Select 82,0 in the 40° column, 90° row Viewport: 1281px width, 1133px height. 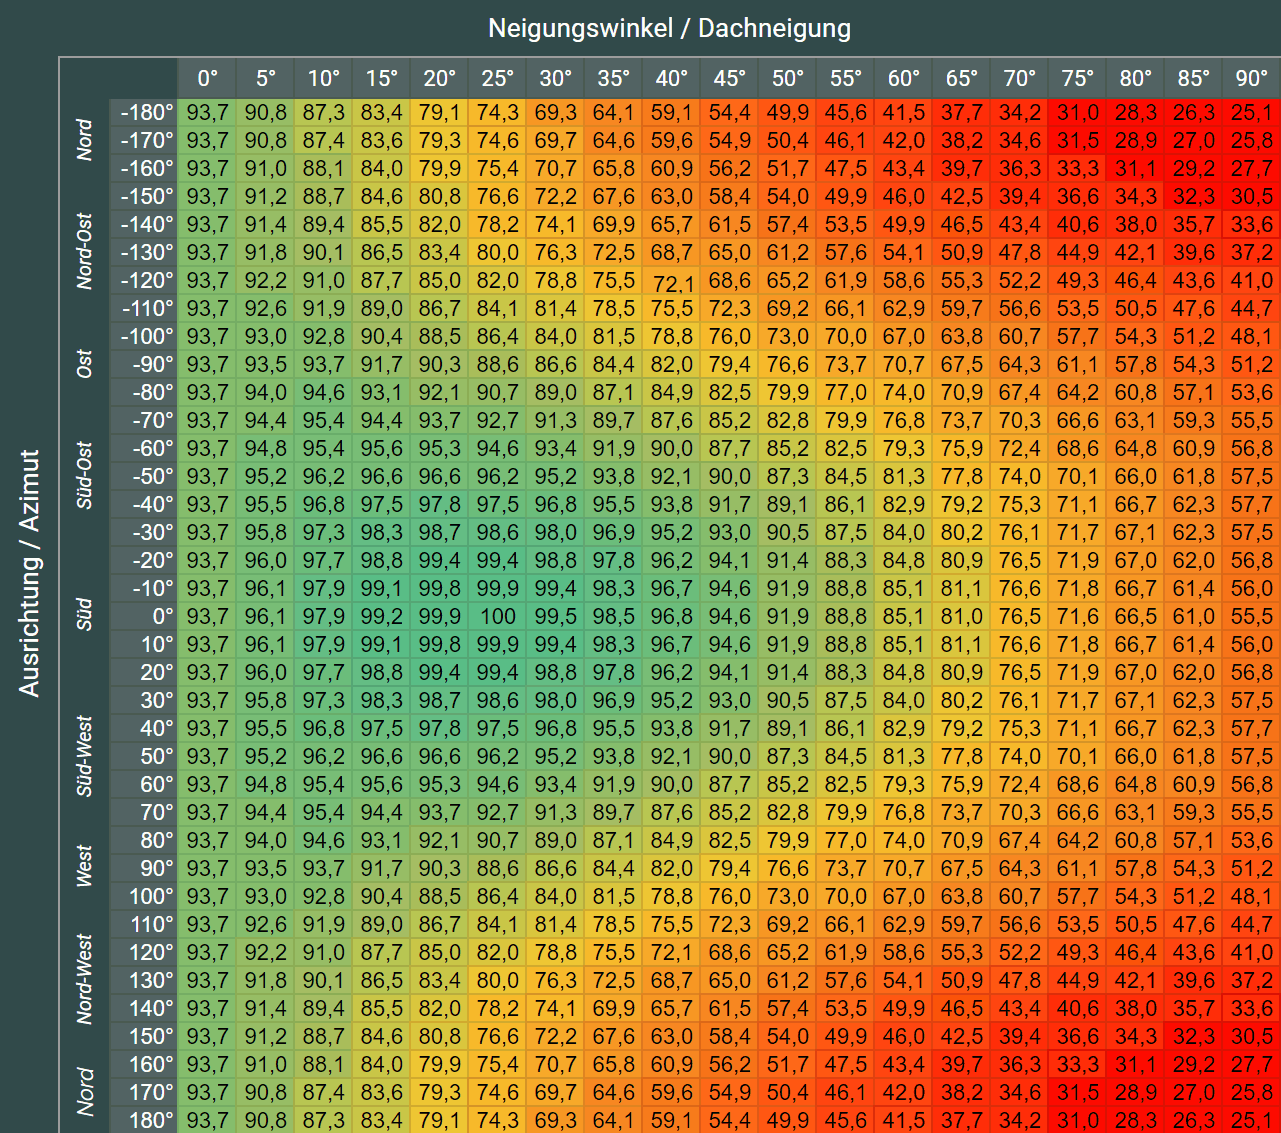coord(672,869)
